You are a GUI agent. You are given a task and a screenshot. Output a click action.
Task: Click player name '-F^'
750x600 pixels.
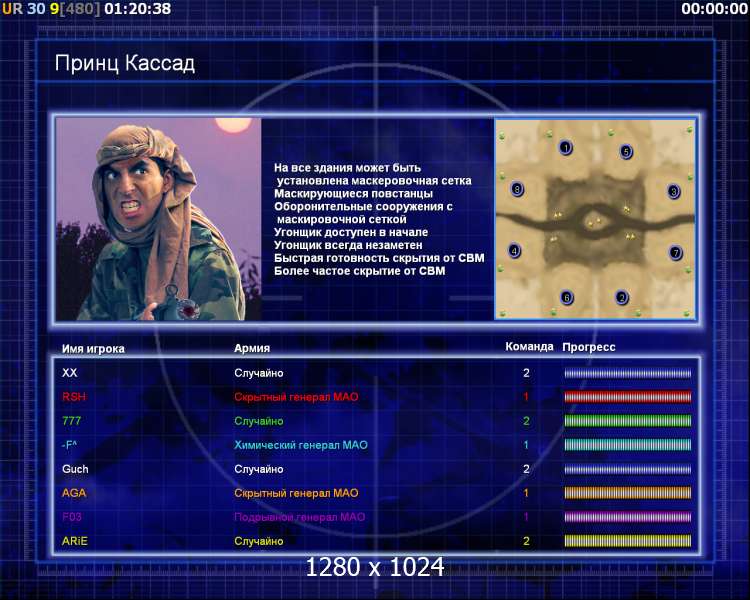click(69, 445)
